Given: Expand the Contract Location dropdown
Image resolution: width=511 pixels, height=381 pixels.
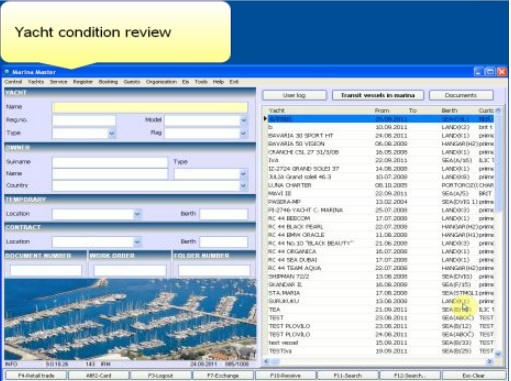Looking at the screenshot, I should point(137,242).
